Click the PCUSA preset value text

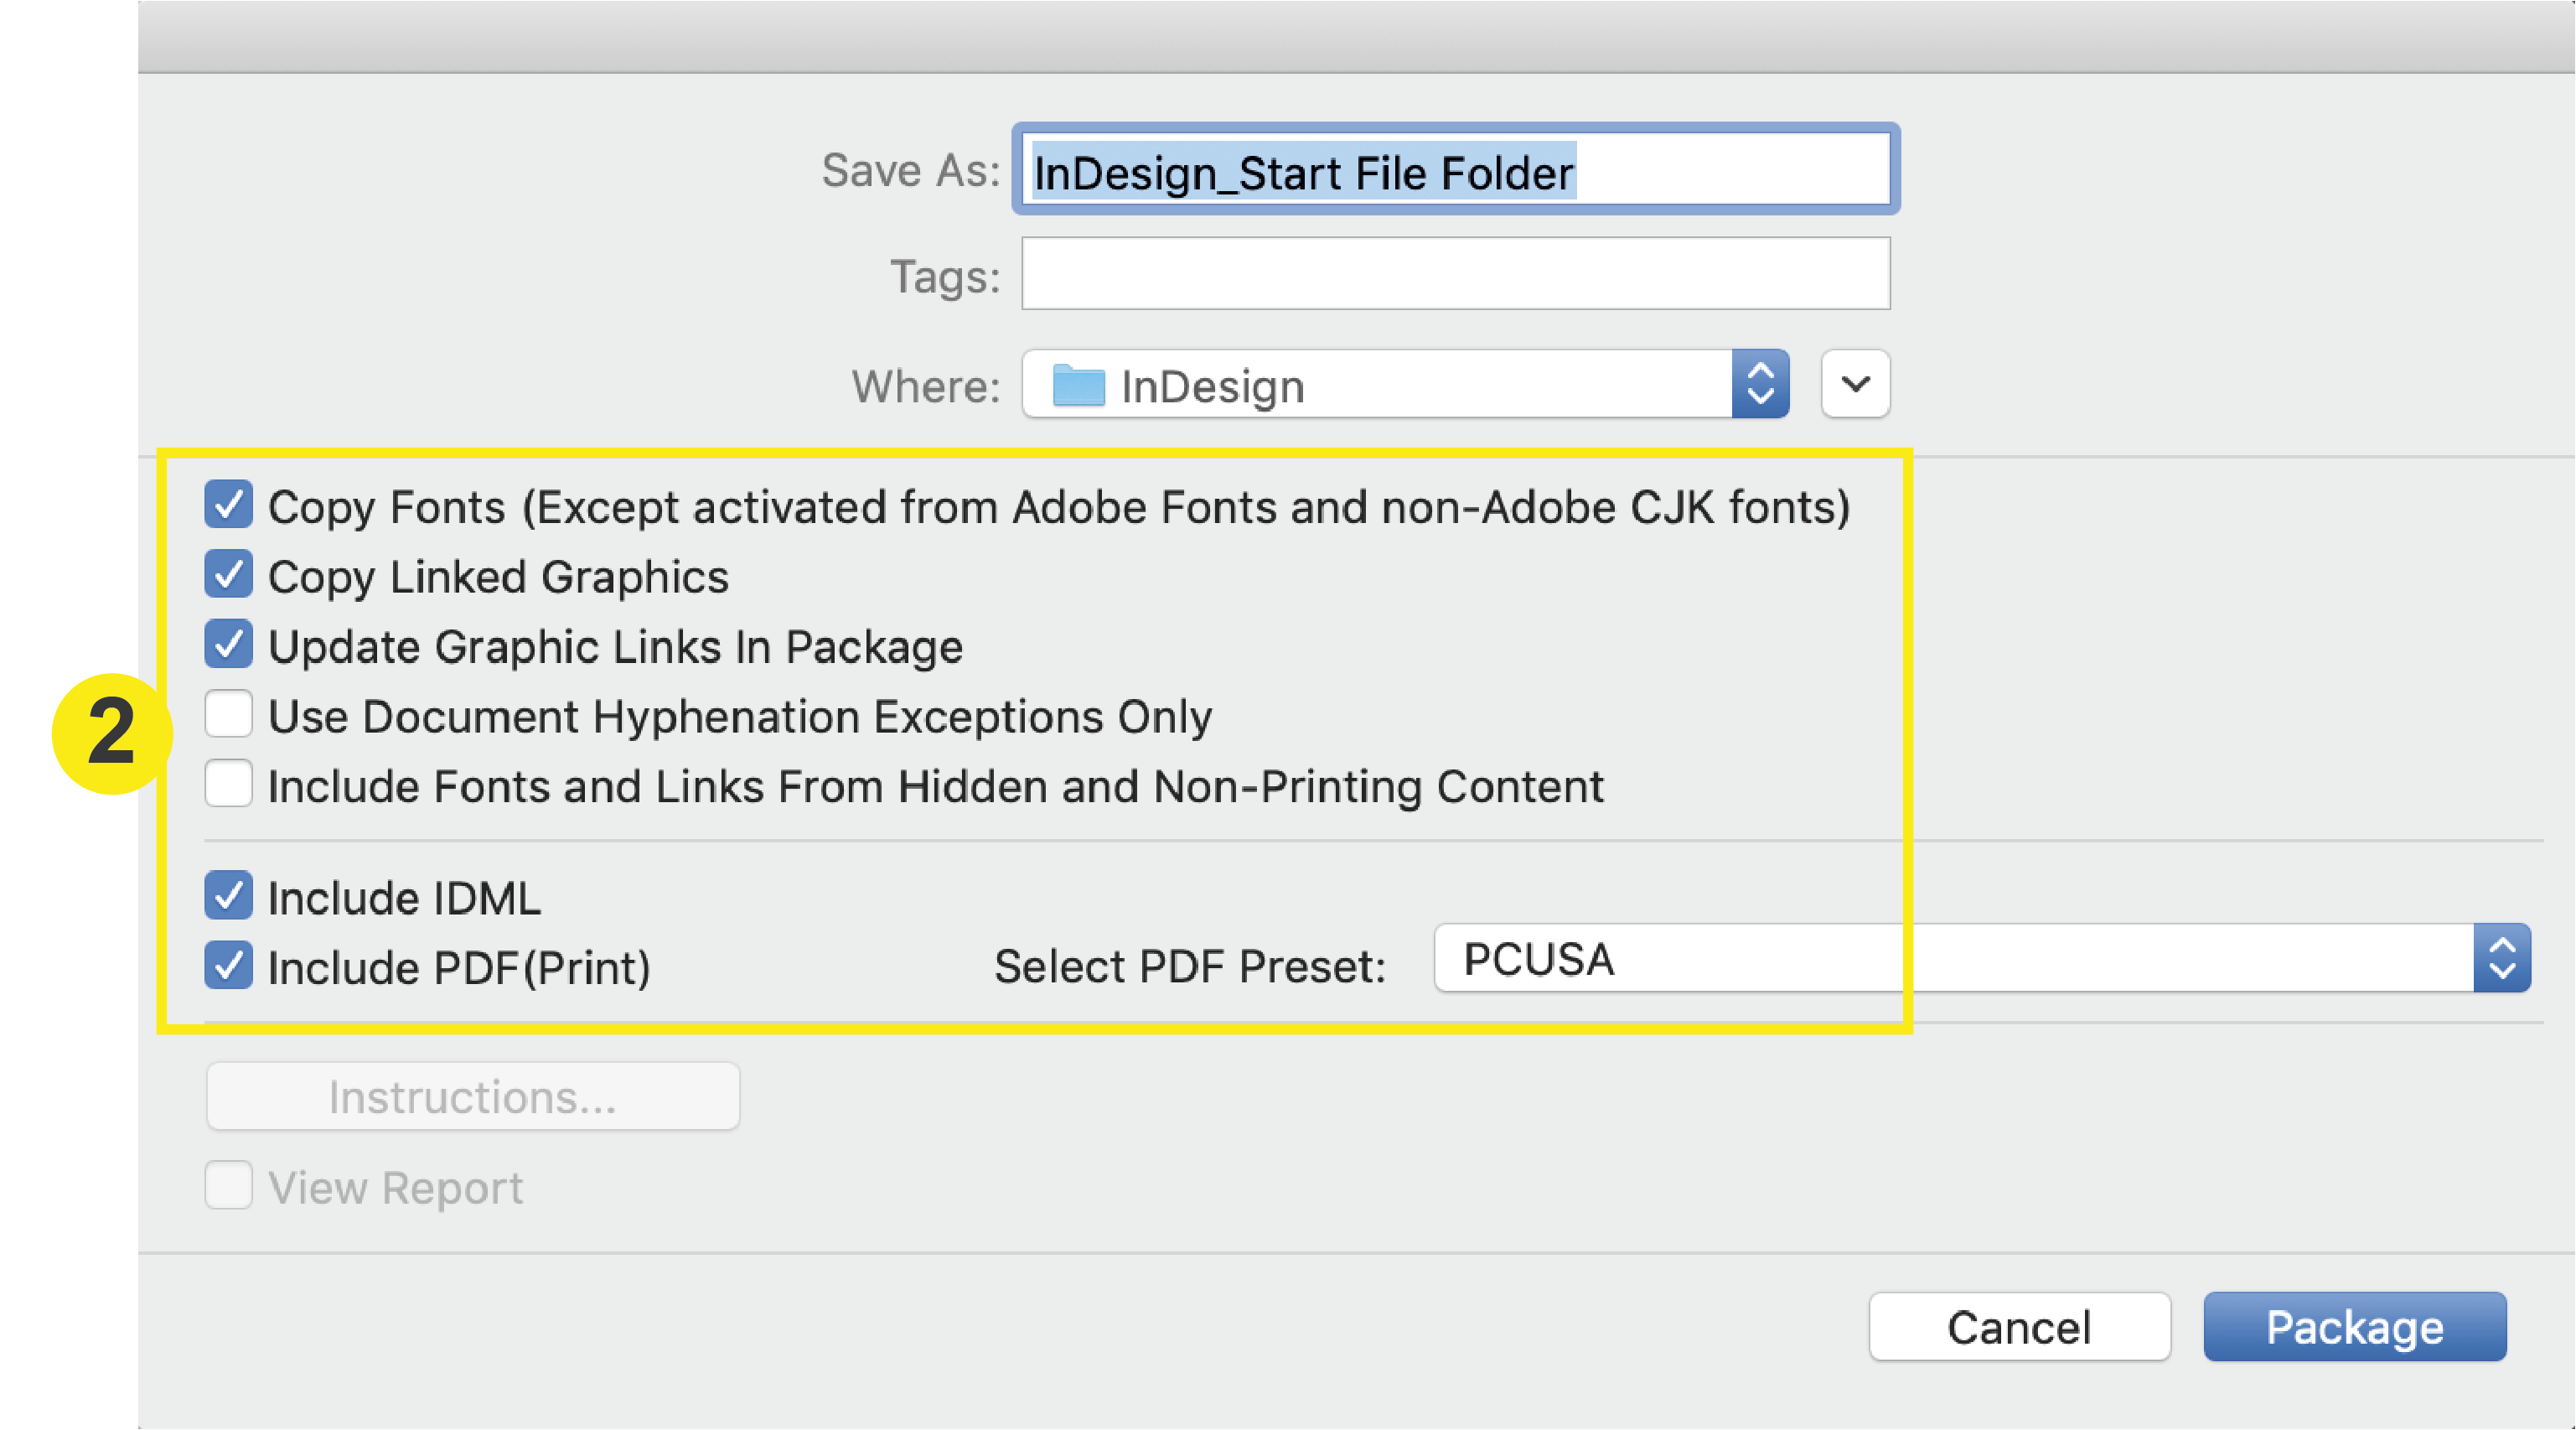pyautogui.click(x=1536, y=958)
